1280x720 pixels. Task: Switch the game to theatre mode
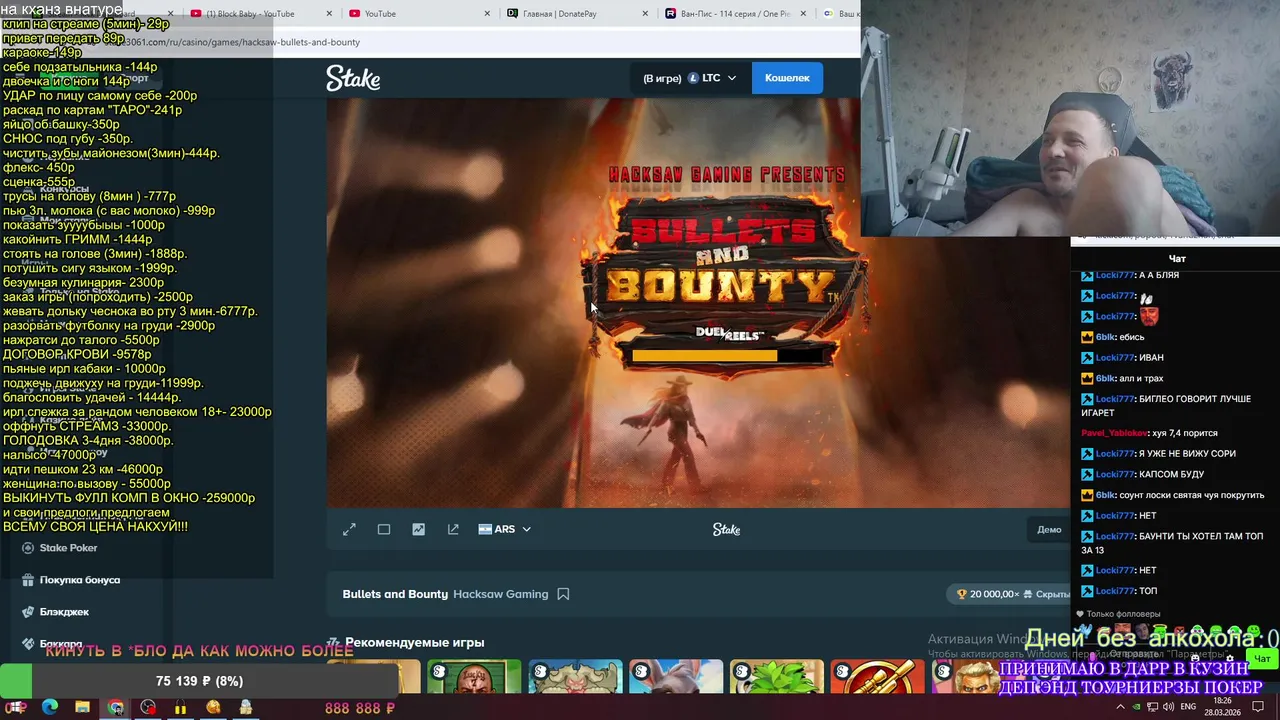point(384,529)
